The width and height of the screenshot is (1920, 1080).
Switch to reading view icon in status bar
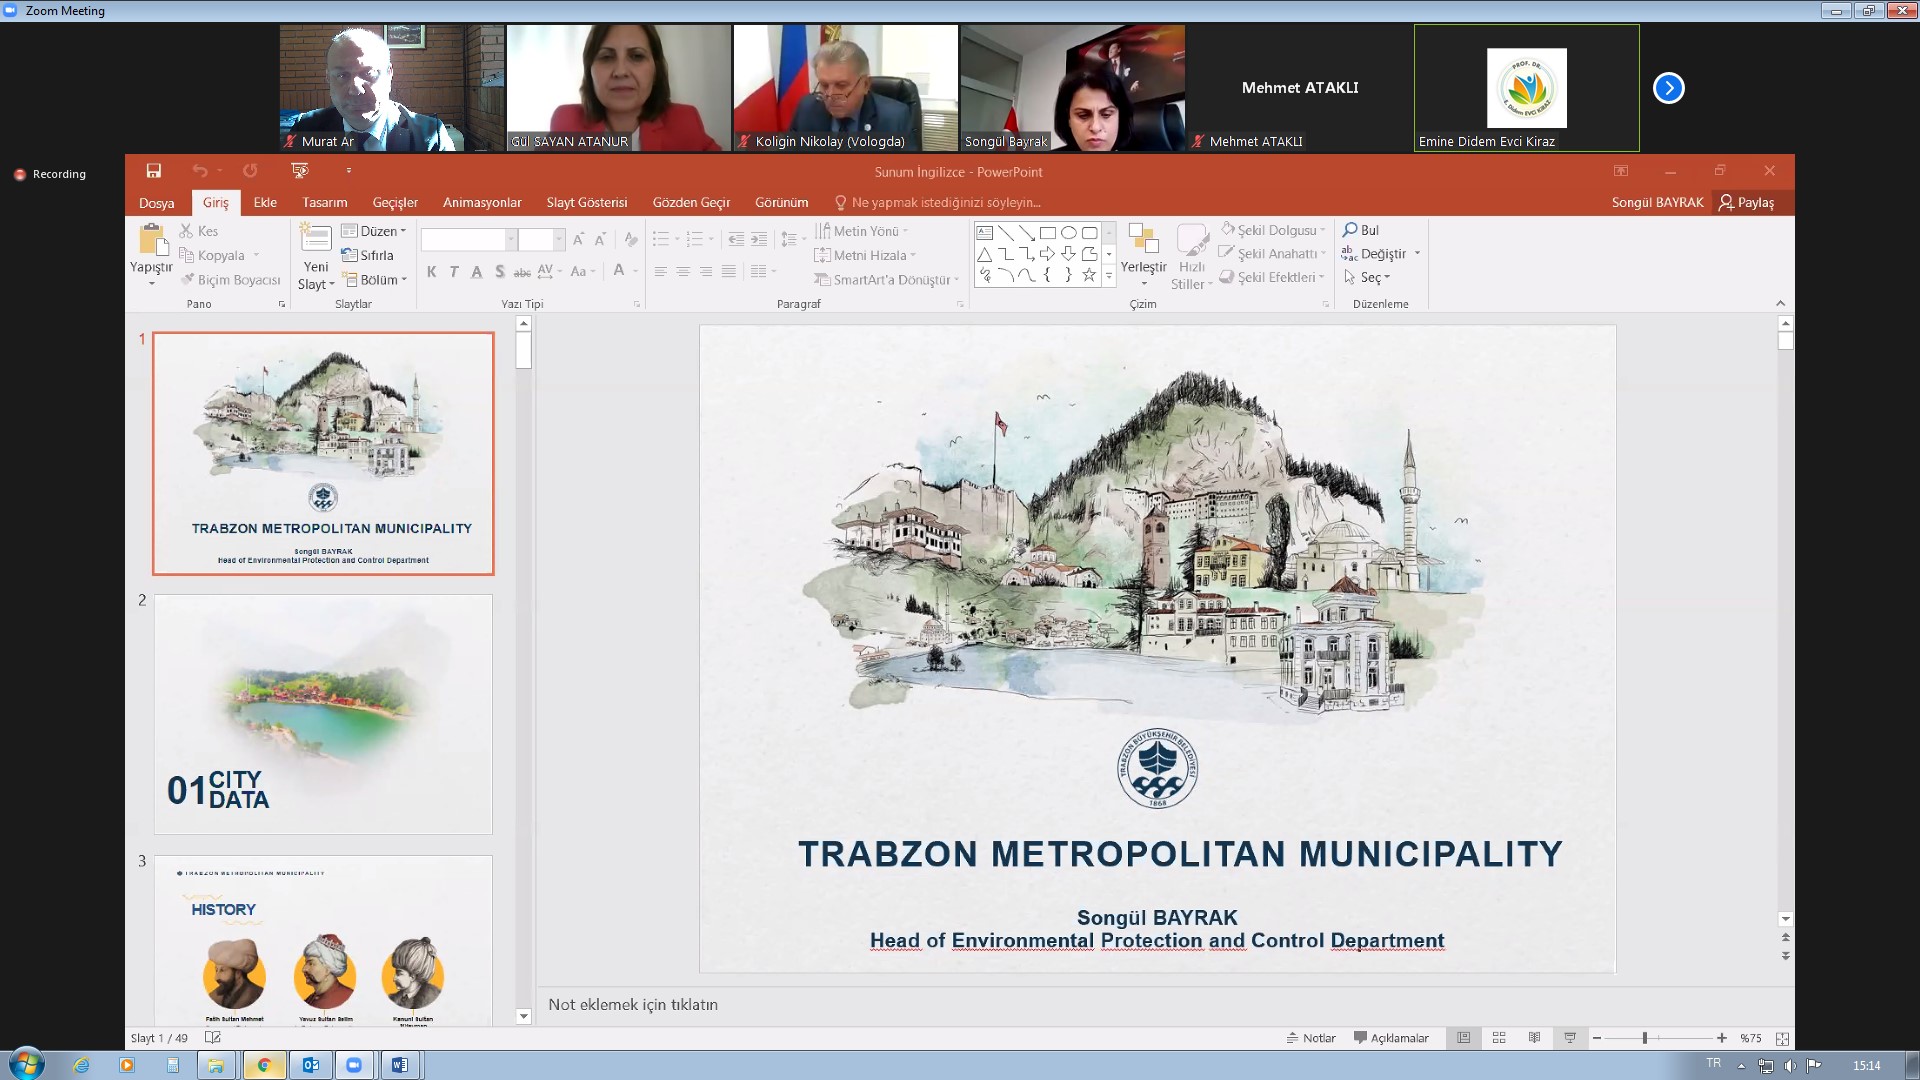tap(1534, 1038)
